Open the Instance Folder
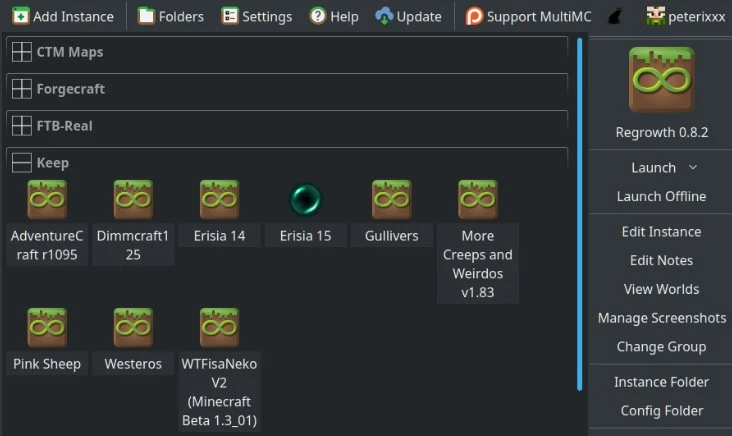The width and height of the screenshot is (732, 436). point(661,382)
